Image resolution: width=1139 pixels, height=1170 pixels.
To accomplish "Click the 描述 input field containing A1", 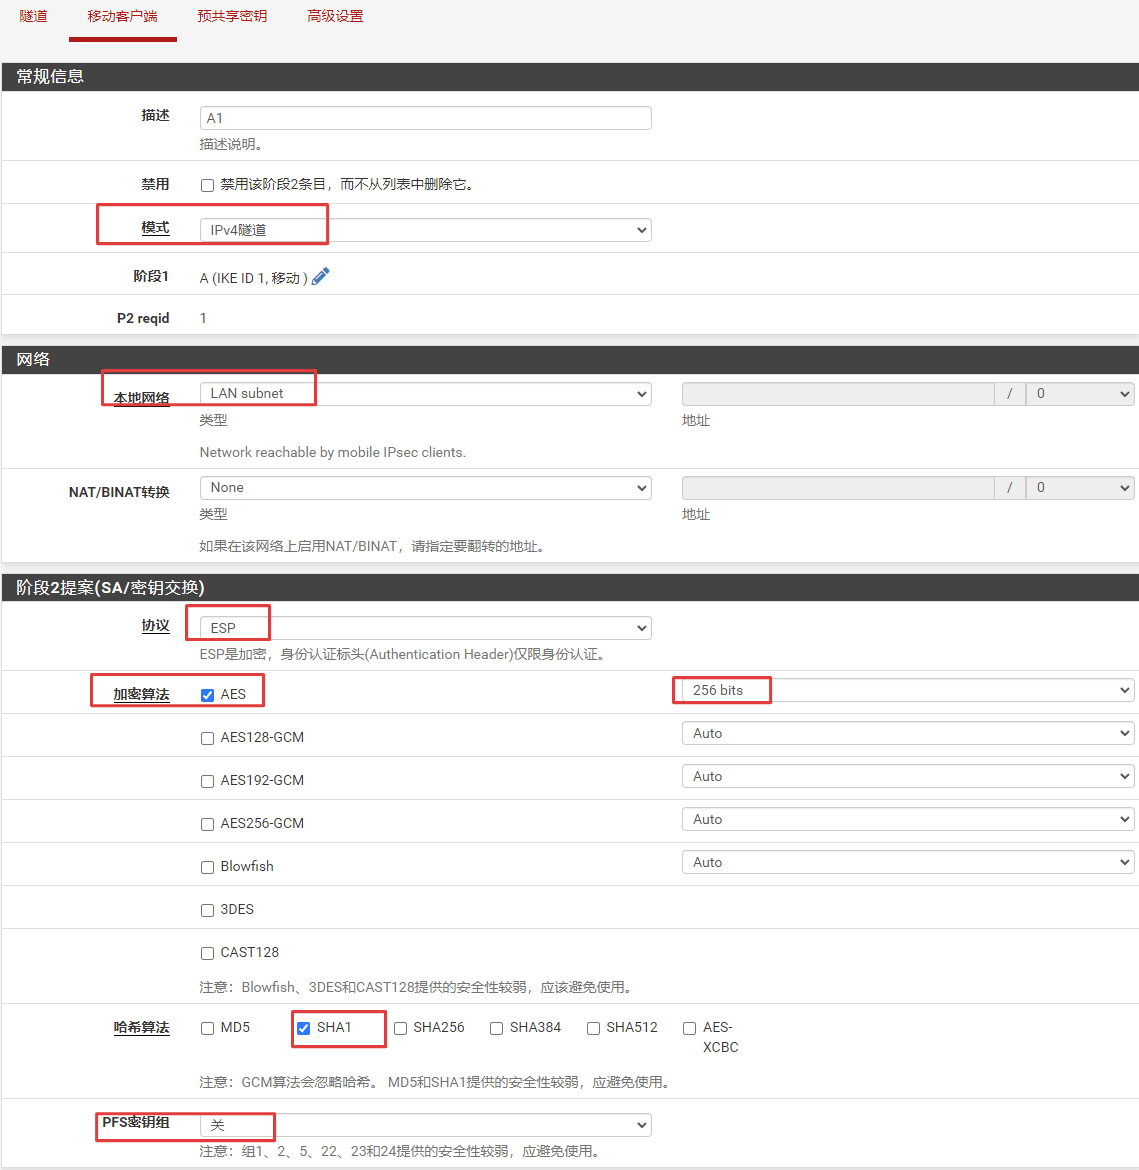I will pyautogui.click(x=425, y=118).
